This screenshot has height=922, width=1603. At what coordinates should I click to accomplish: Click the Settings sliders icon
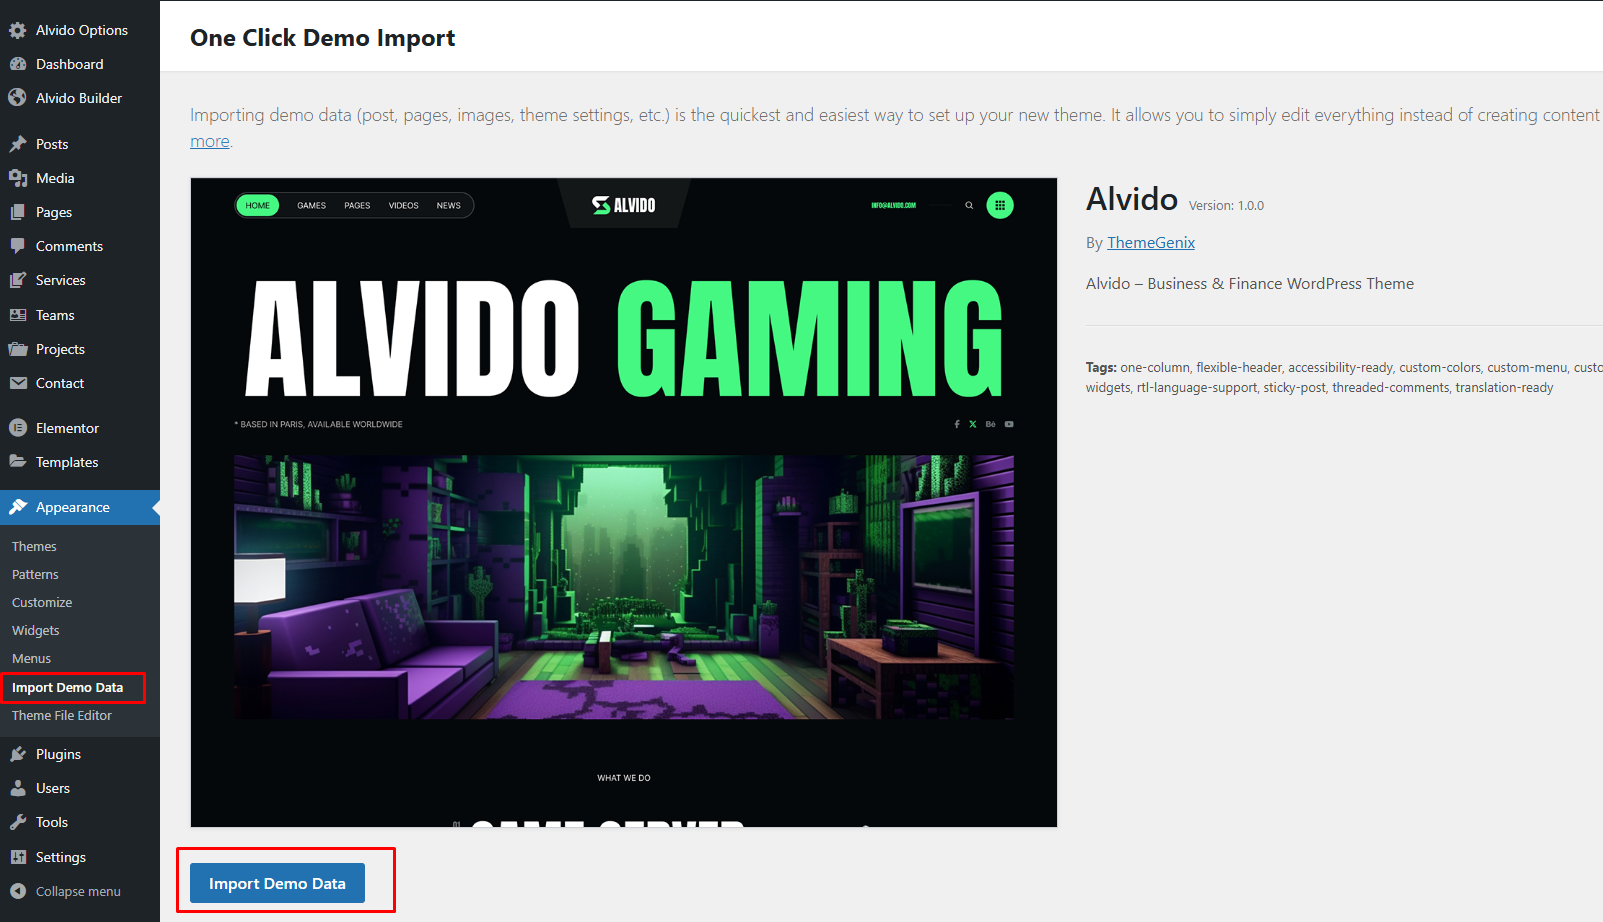(18, 857)
